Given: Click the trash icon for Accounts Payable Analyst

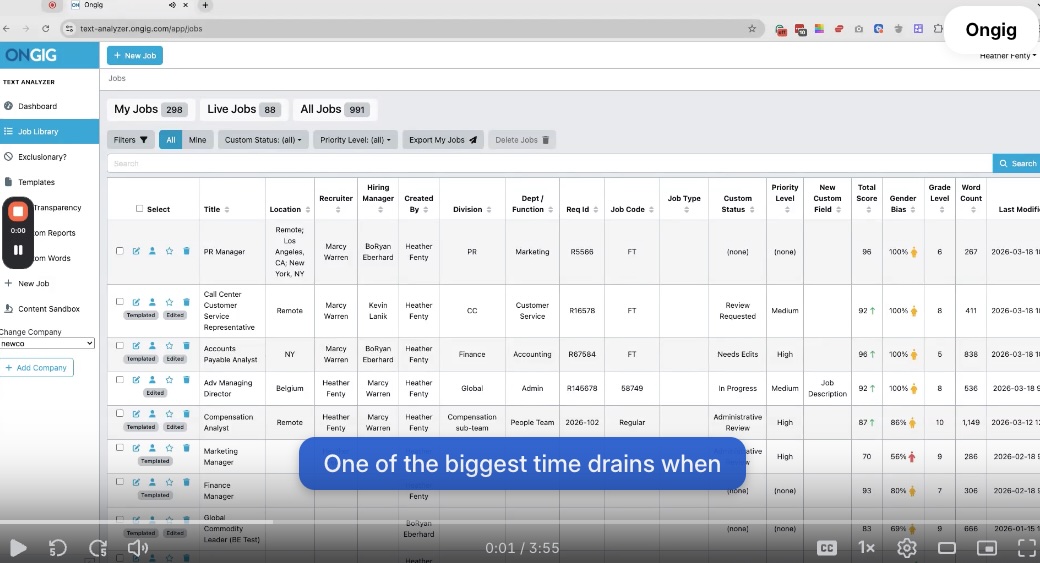Looking at the screenshot, I should click(x=186, y=347).
